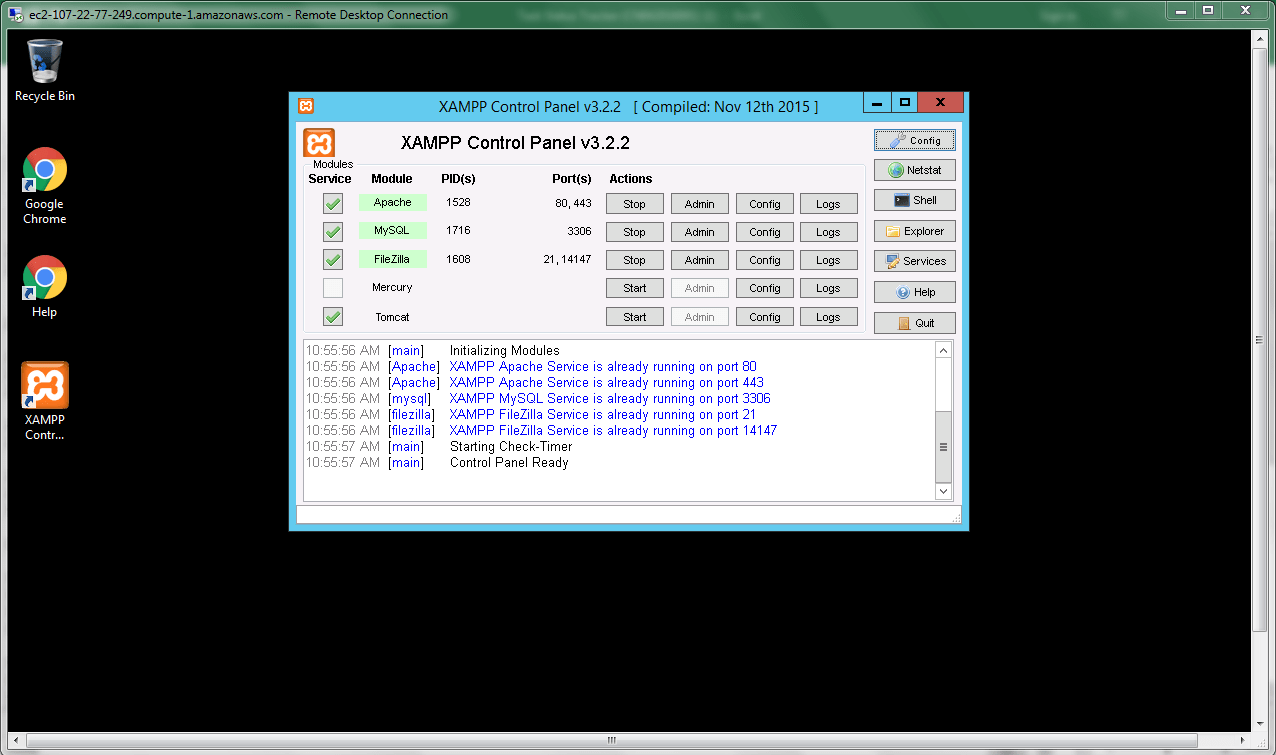
Task: Quit the XAMPP Control Panel
Action: pyautogui.click(x=914, y=323)
